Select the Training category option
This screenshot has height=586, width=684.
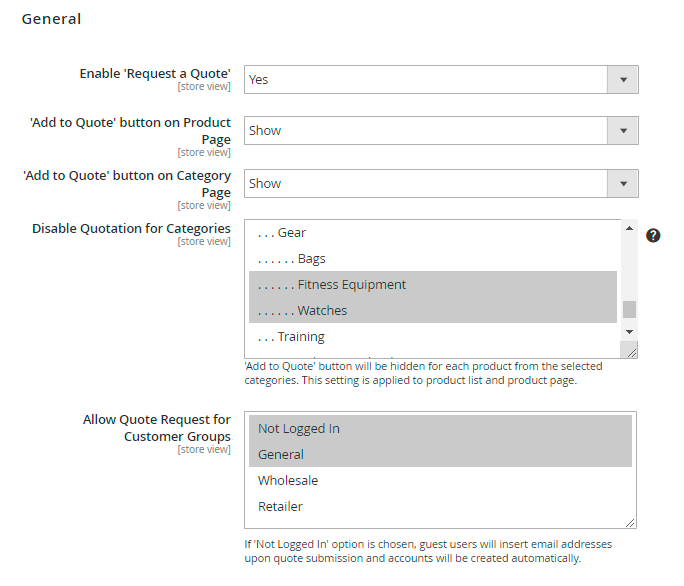click(300, 337)
